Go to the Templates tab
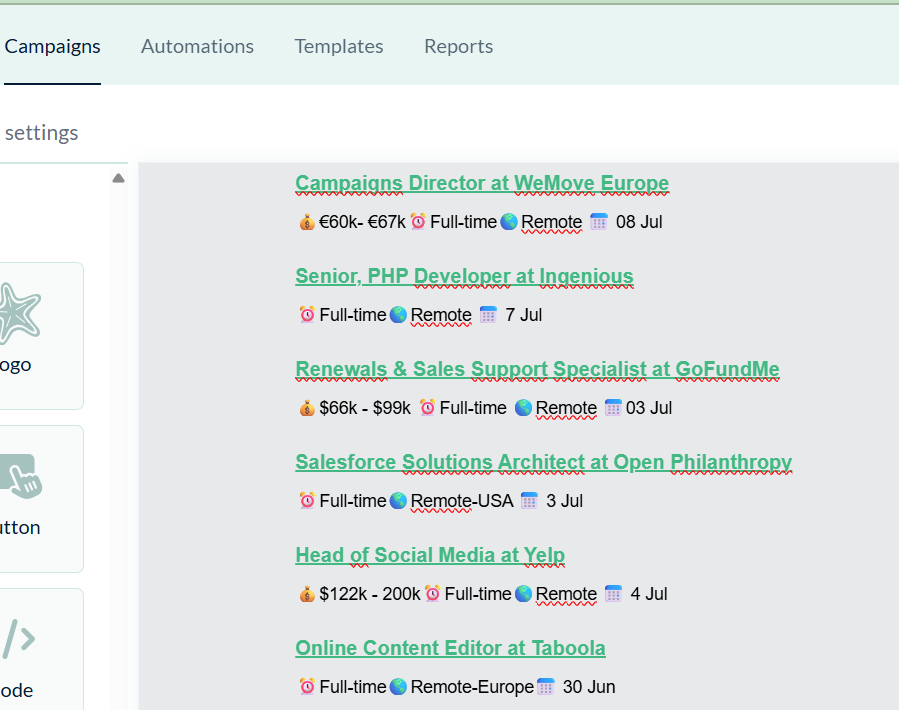This screenshot has height=710, width=899. (x=339, y=46)
